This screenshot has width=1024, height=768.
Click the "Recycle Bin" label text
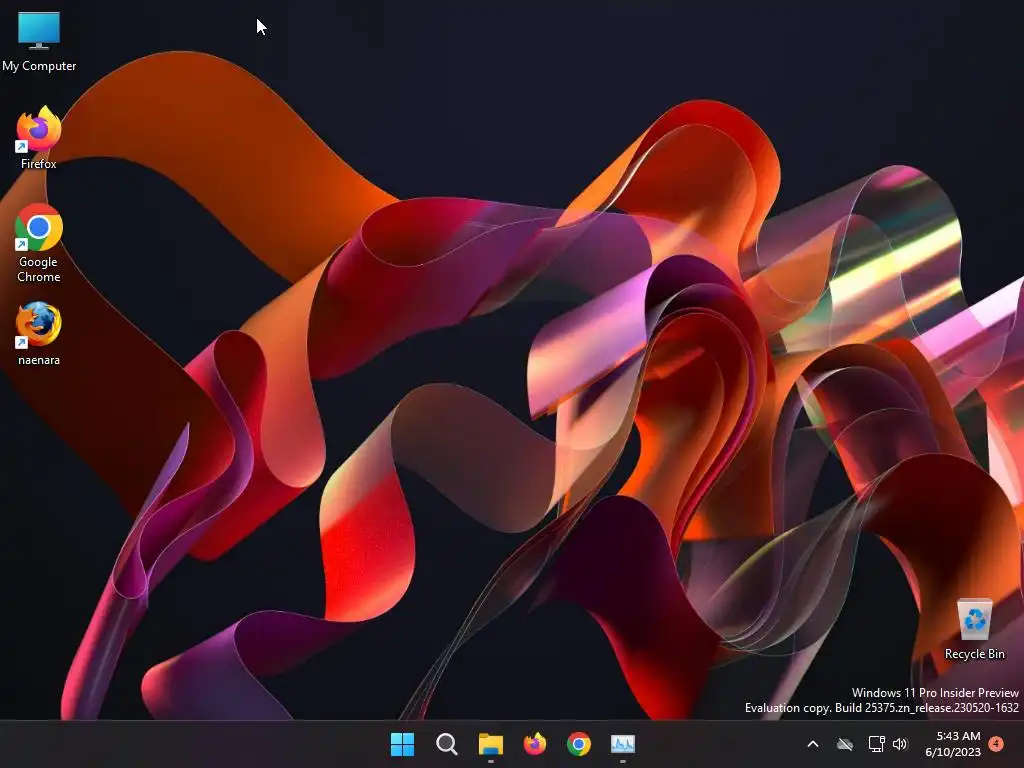974,654
